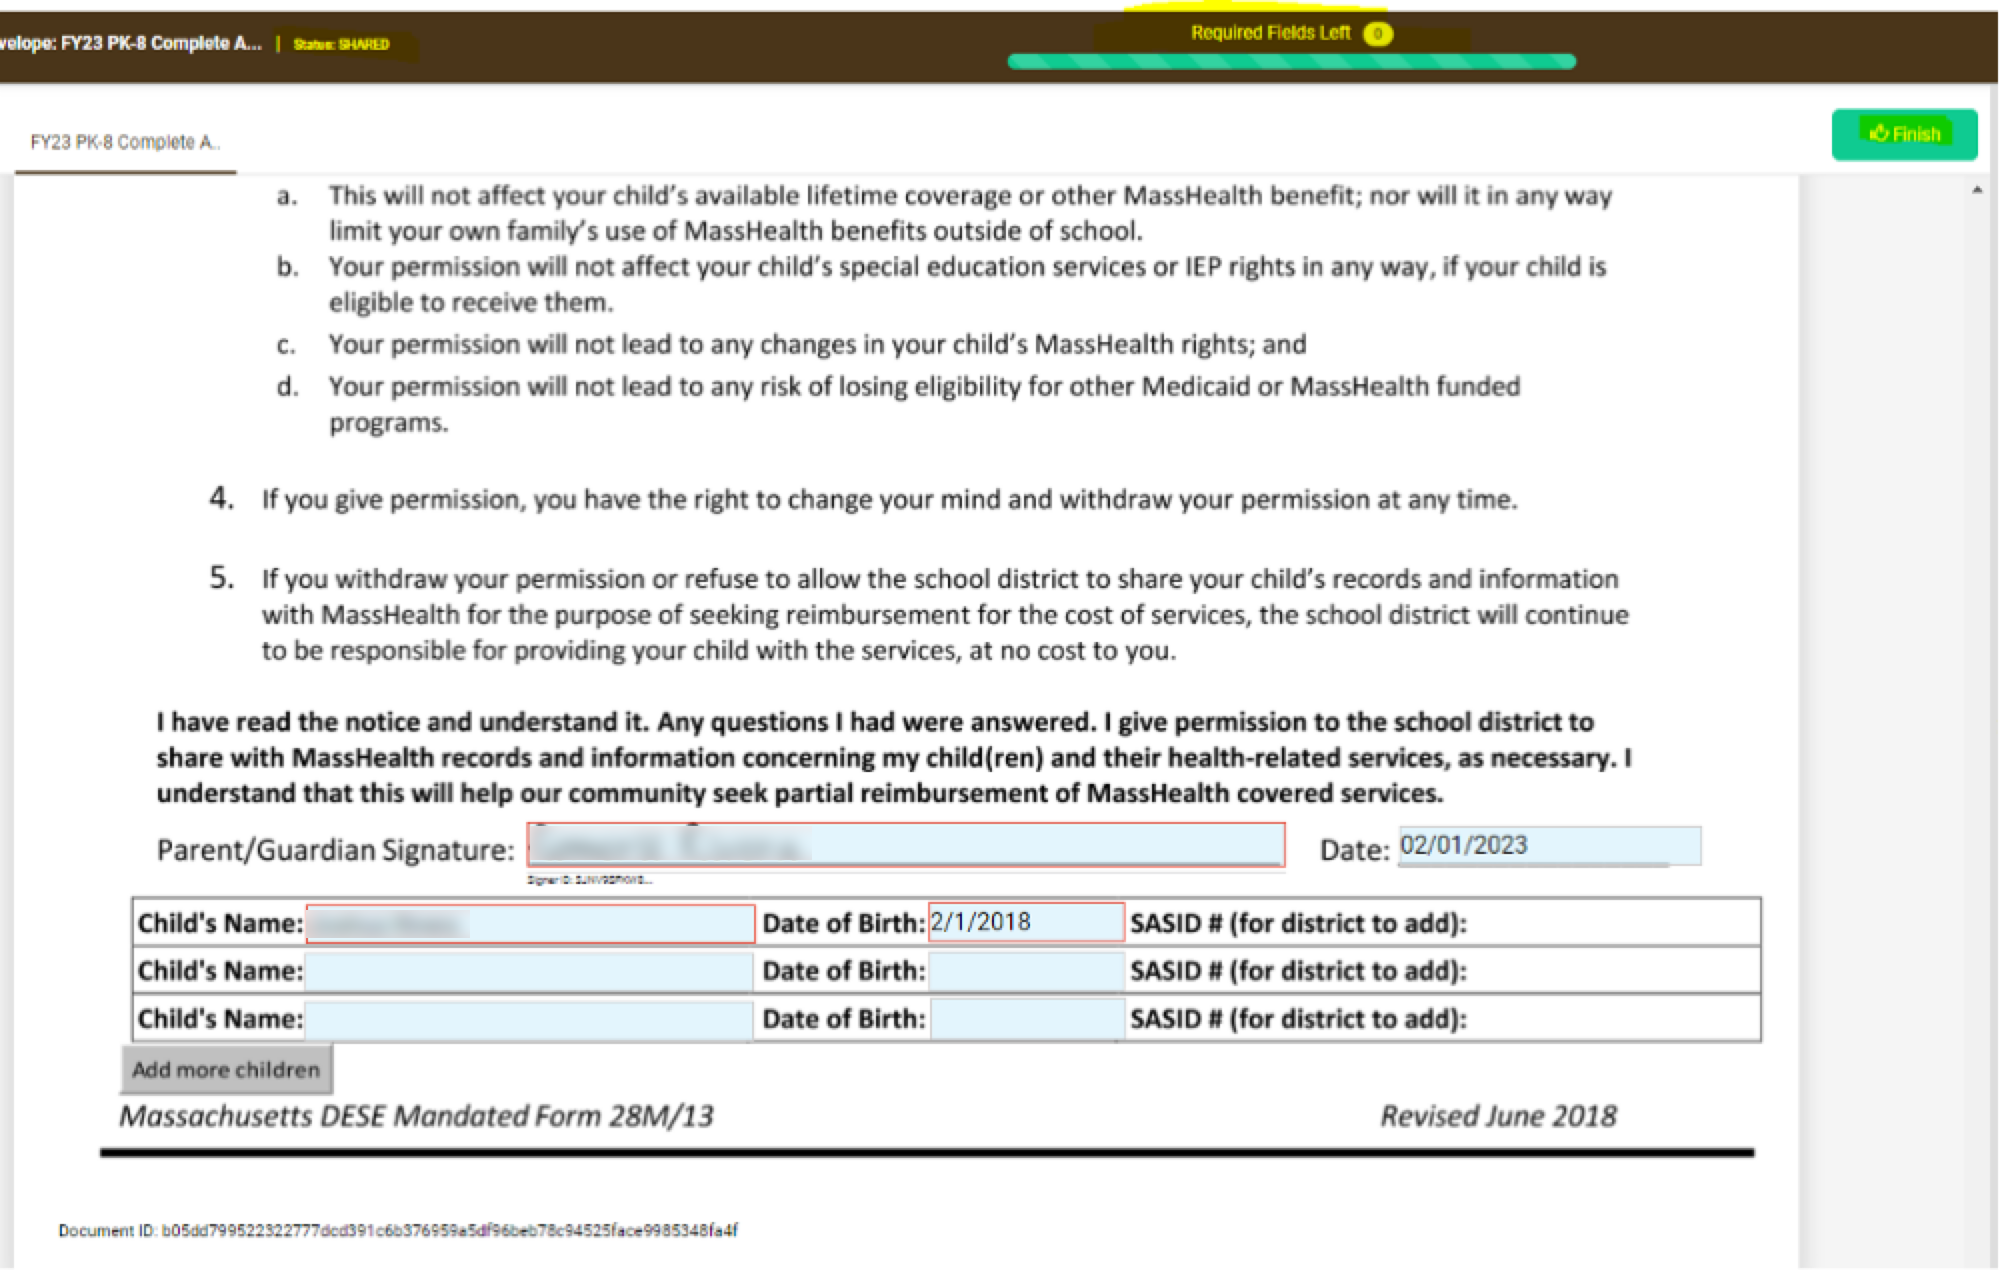This screenshot has height=1270, width=2000.
Task: Click the first row SASID # cell
Action: pos(1610,923)
